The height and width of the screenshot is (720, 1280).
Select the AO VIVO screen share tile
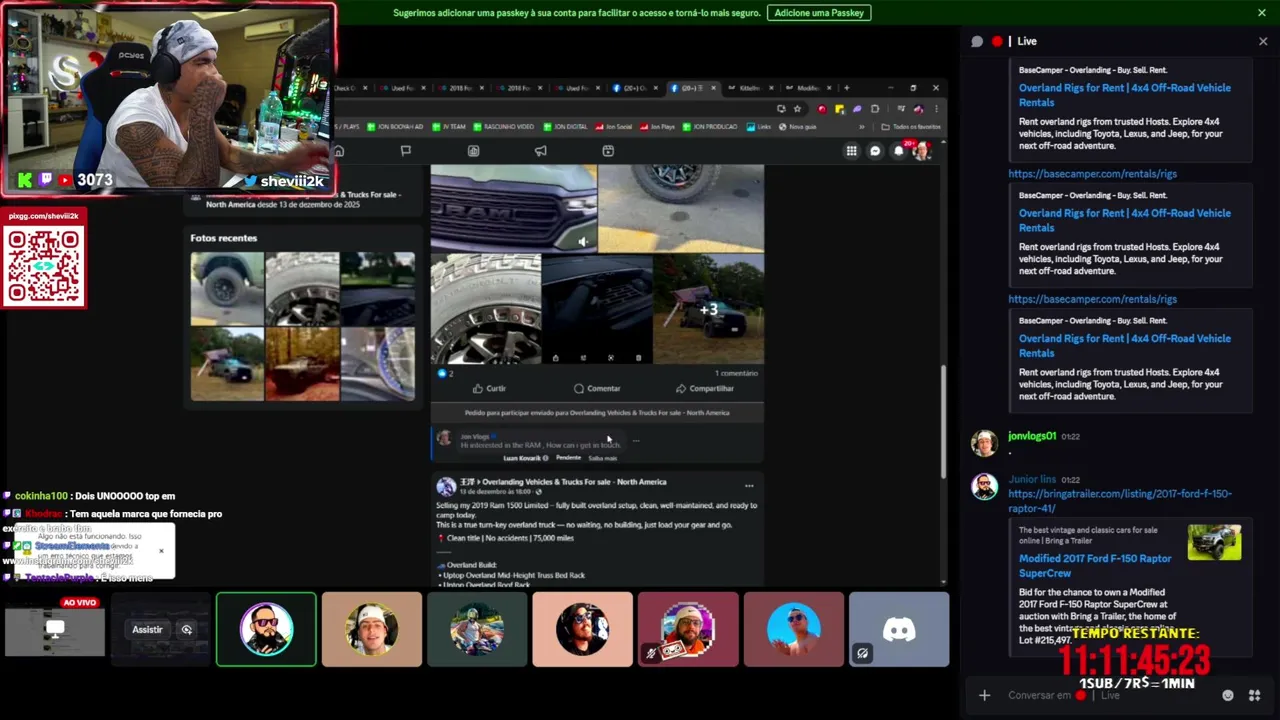point(55,629)
